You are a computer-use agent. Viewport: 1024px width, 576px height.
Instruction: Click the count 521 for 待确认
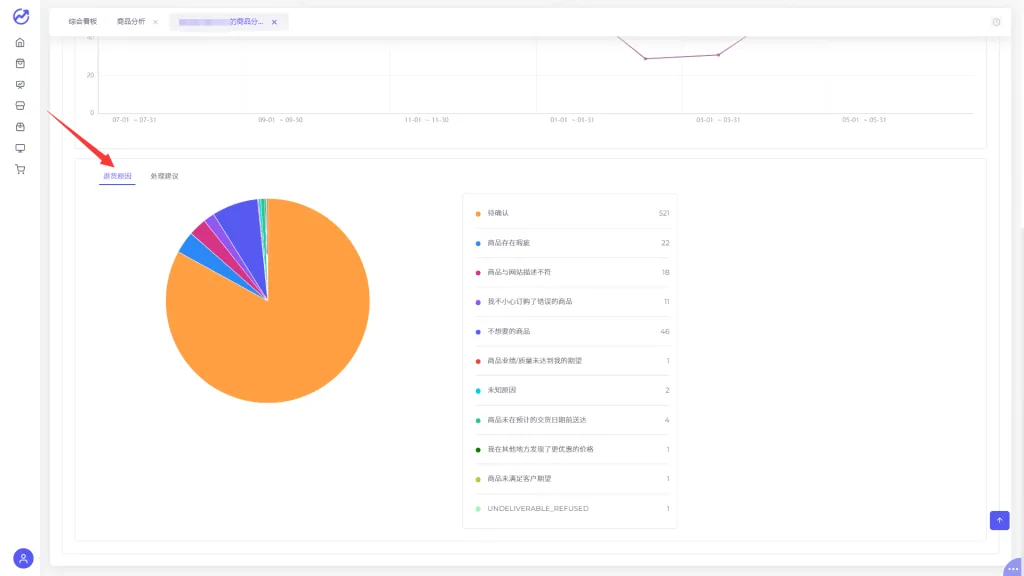(x=664, y=214)
